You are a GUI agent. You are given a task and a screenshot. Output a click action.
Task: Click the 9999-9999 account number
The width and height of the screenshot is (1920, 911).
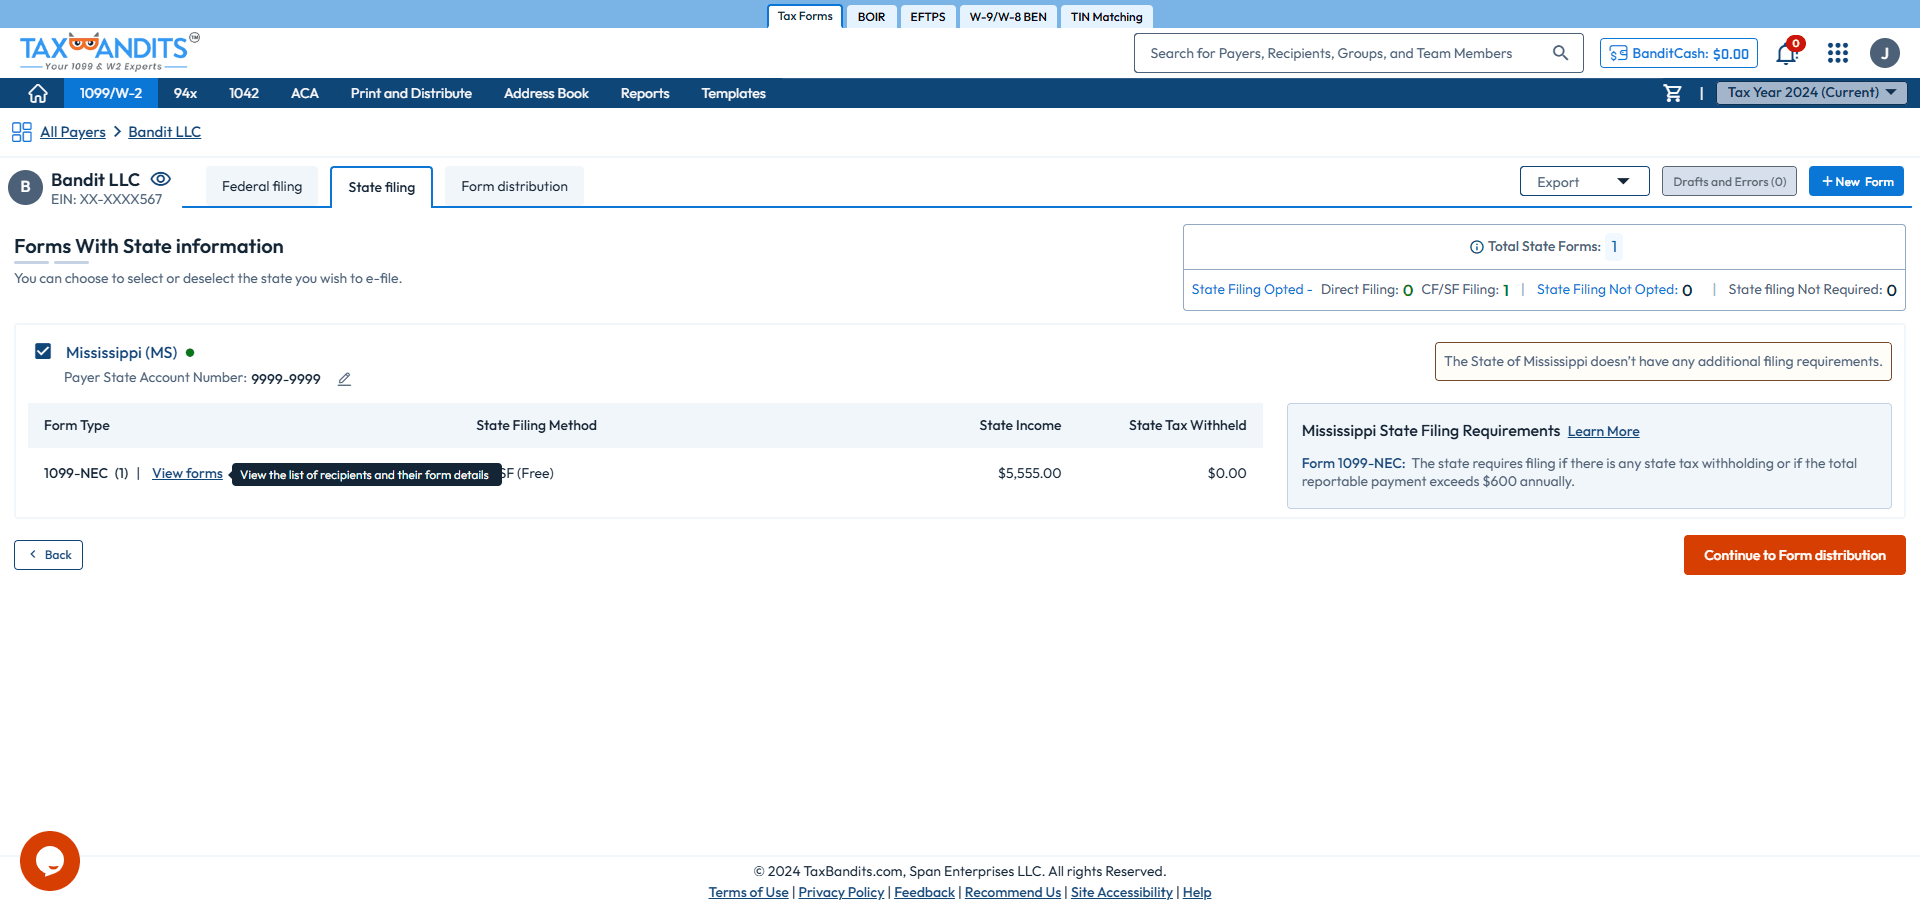click(286, 379)
